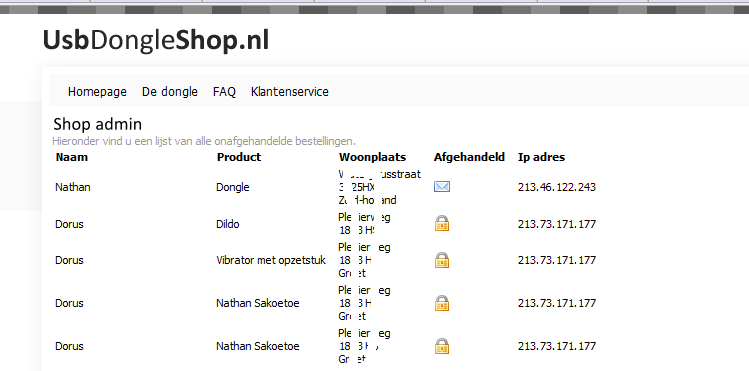Click the envelope icon in Nathan's Dongle order
The image size is (749, 371).
pos(442,187)
